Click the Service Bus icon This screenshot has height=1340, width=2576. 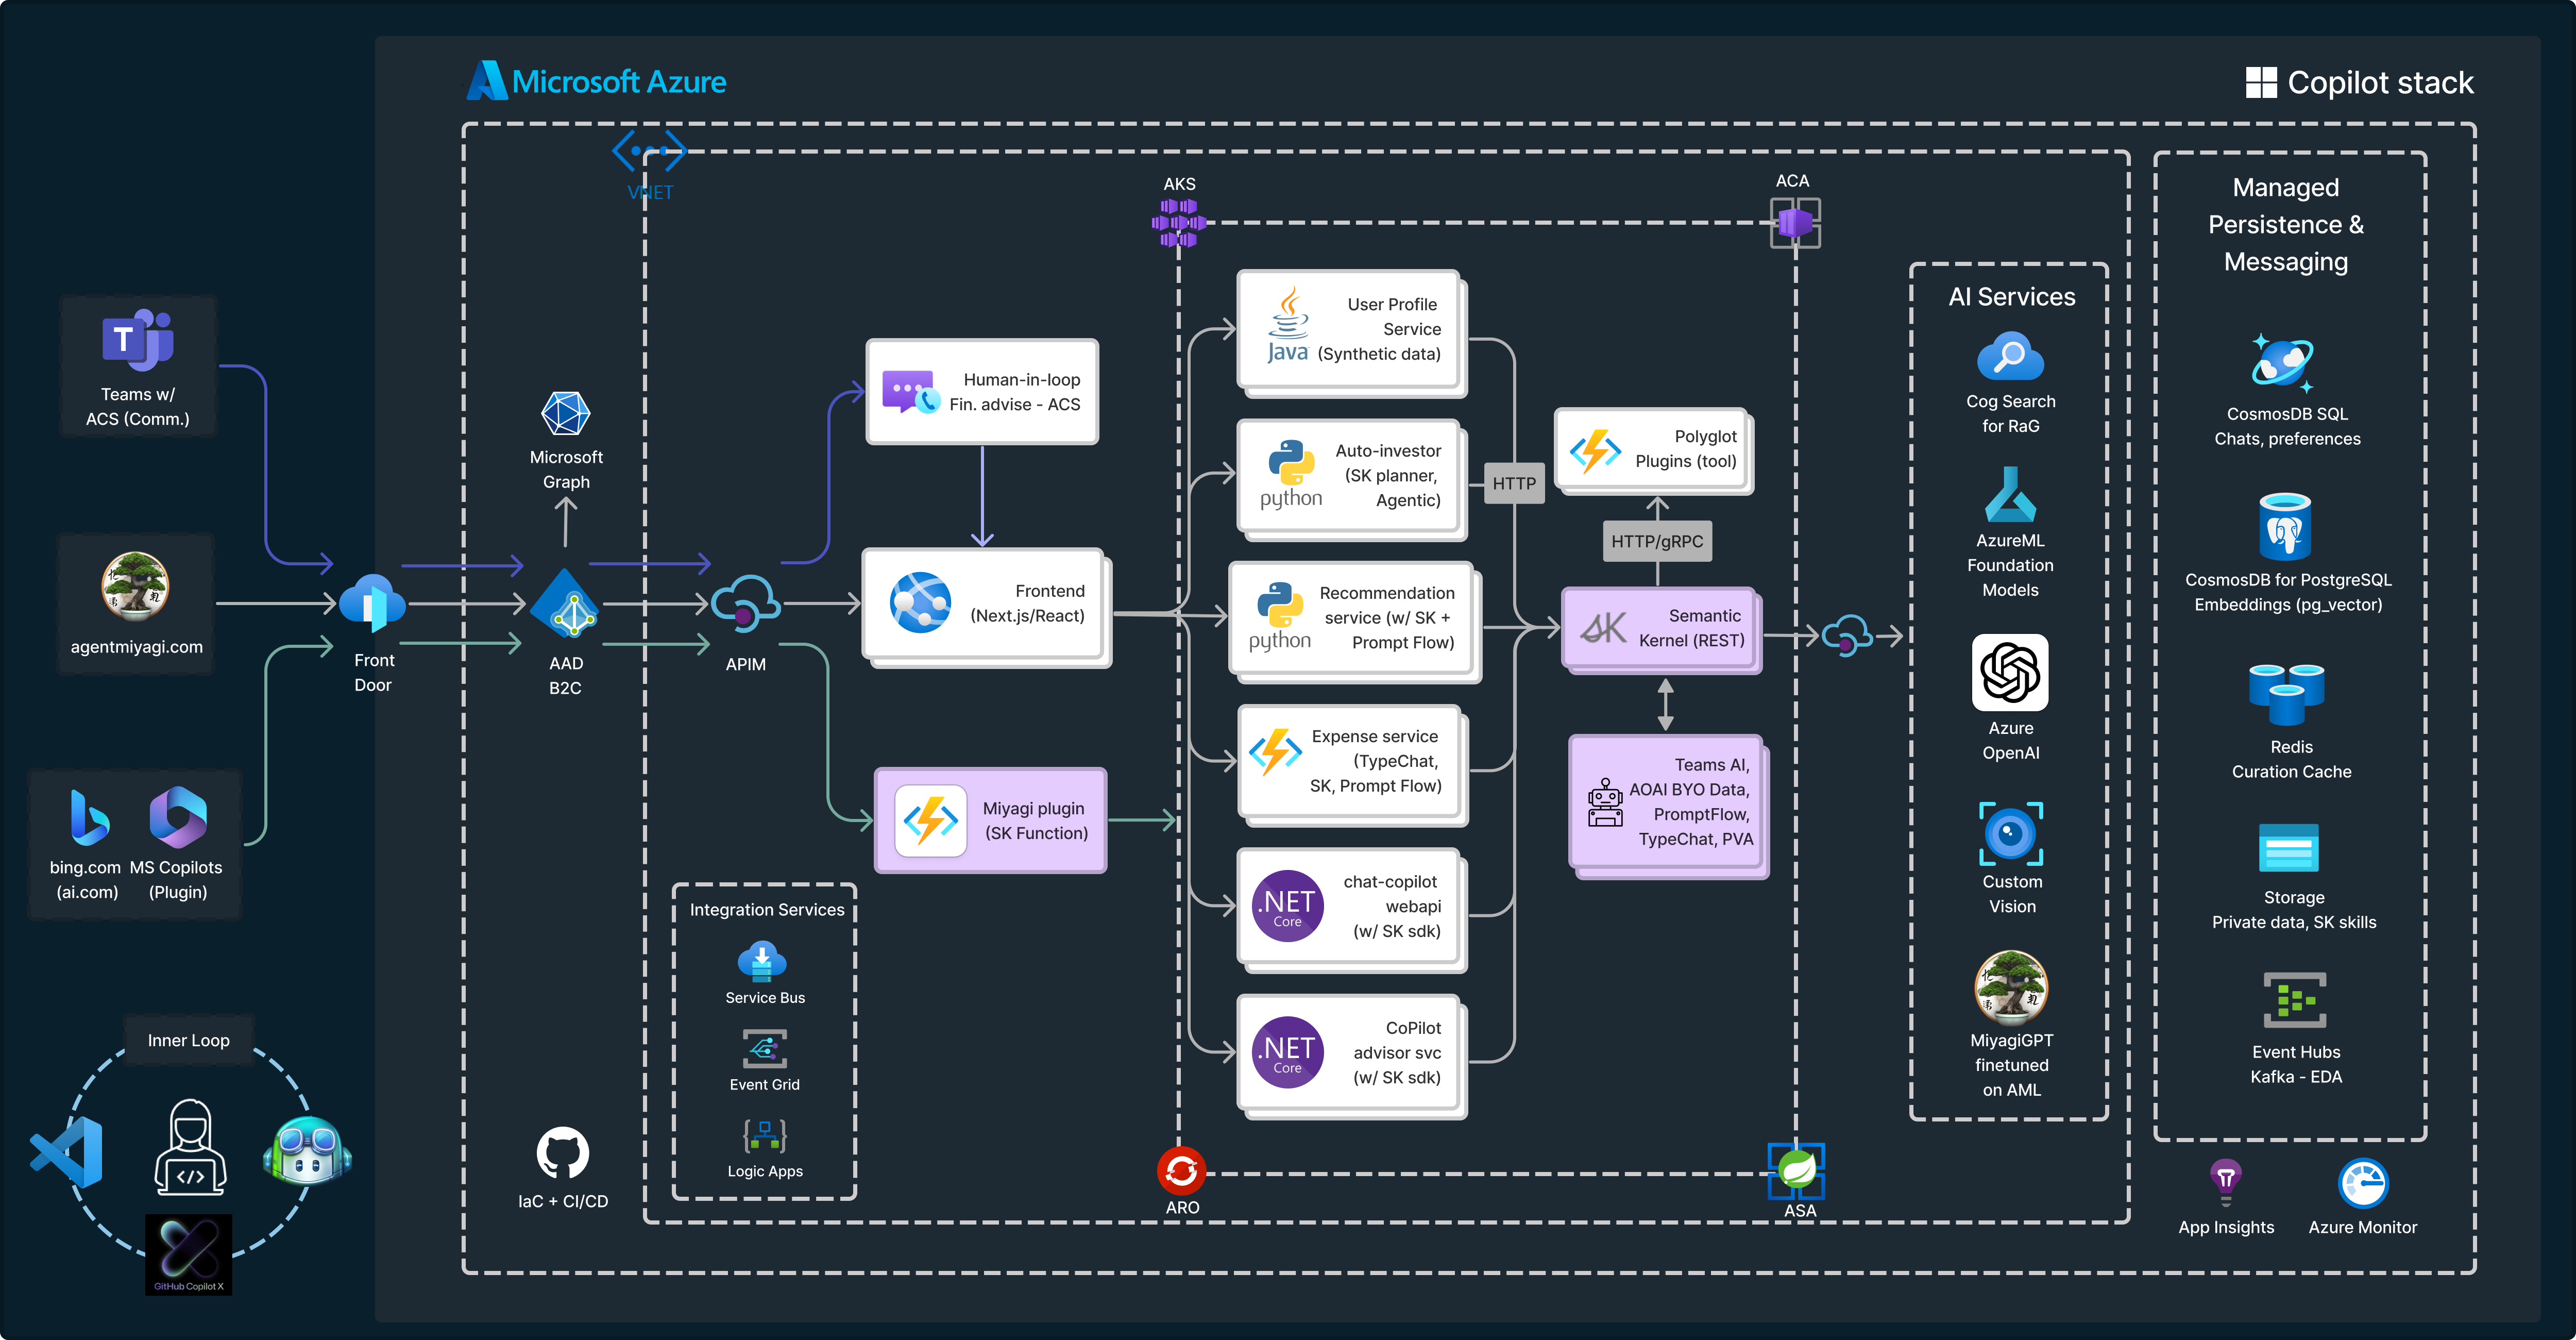[763, 962]
